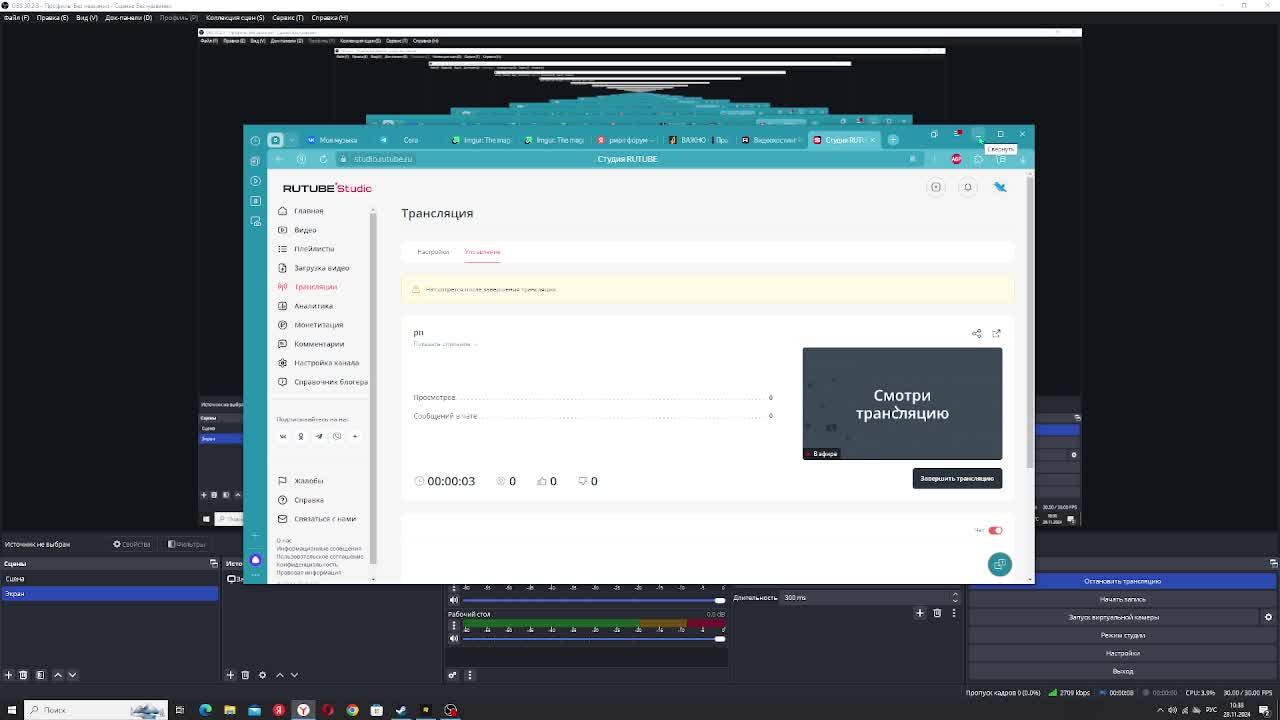Screen dimensions: 1280x720
Task: Click the add-content plus icon beside the bell
Action: pyautogui.click(x=936, y=187)
